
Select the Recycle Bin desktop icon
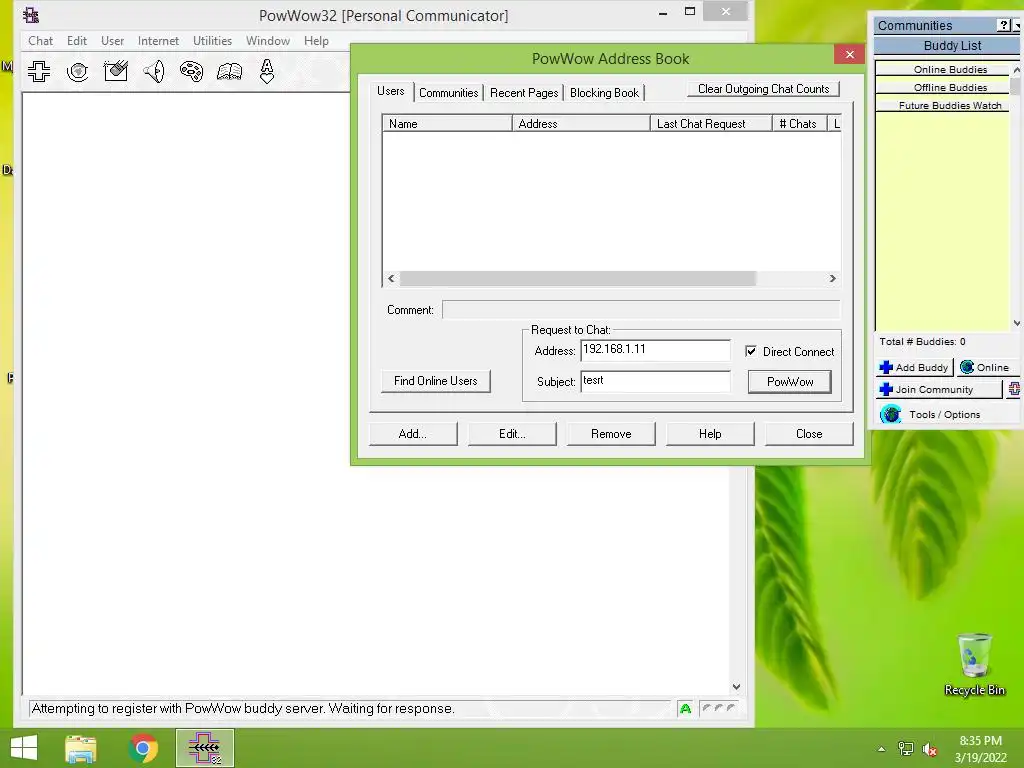point(974,664)
